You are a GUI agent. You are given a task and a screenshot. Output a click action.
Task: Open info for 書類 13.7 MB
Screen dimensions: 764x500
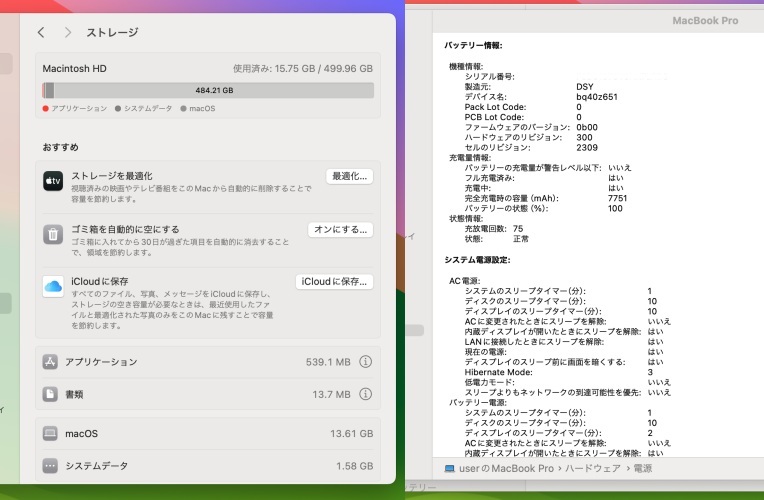(365, 394)
